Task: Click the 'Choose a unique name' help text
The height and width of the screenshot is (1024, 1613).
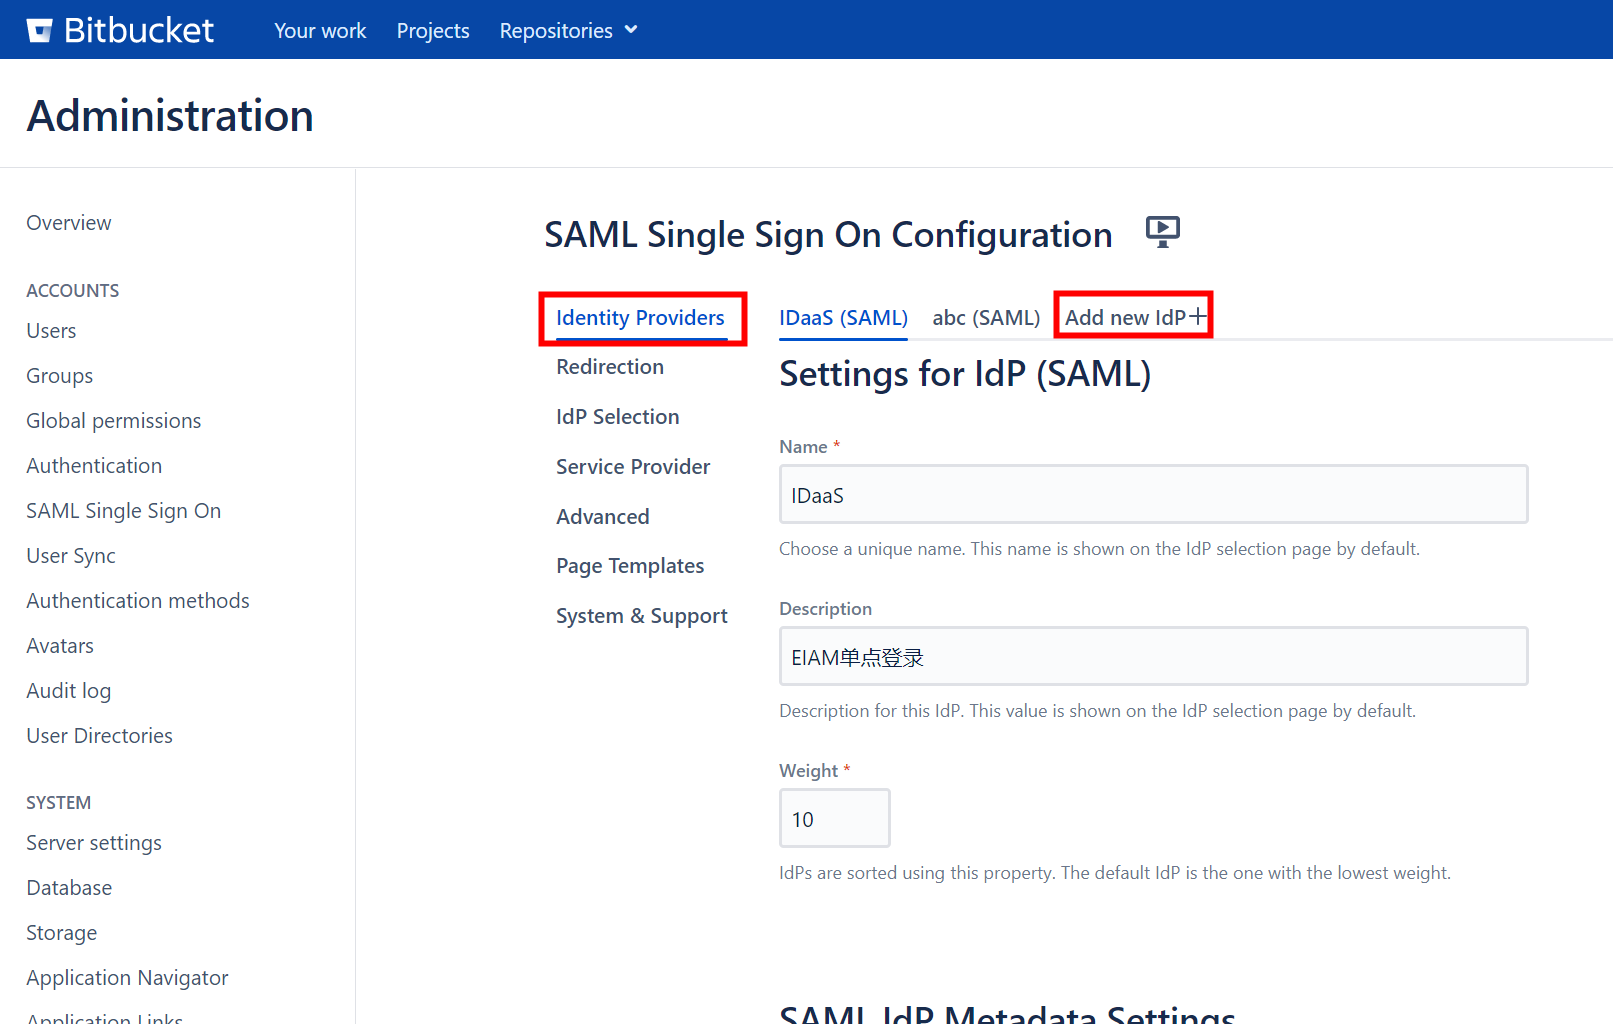Action: (x=1100, y=549)
